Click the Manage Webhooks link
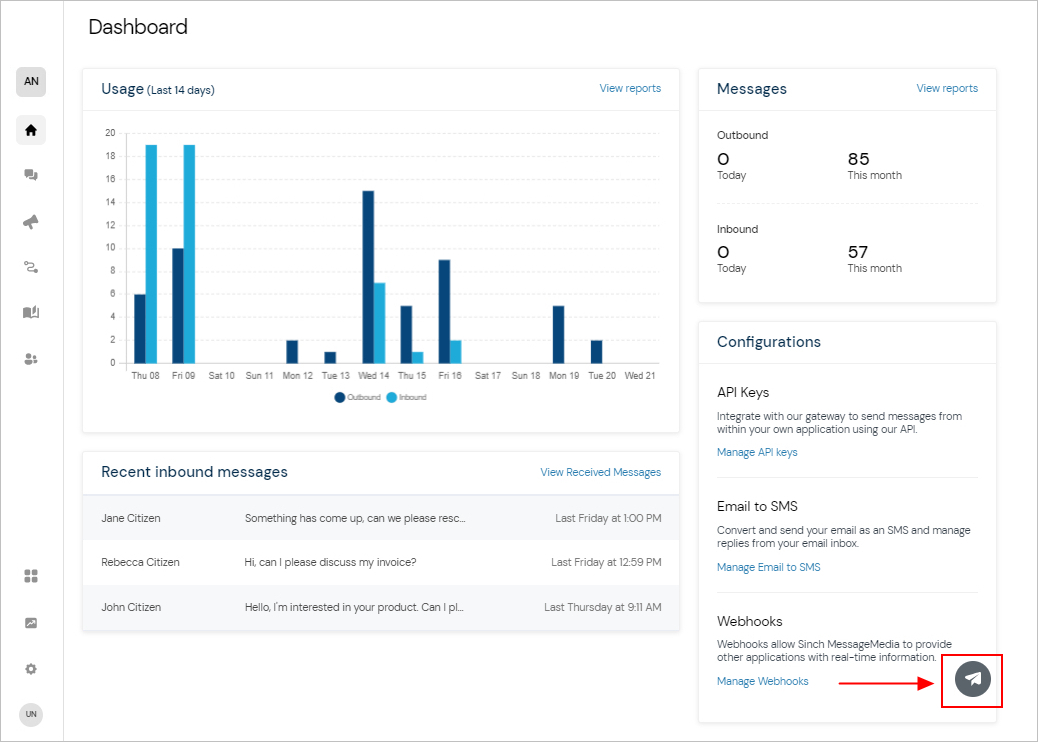 (x=762, y=681)
